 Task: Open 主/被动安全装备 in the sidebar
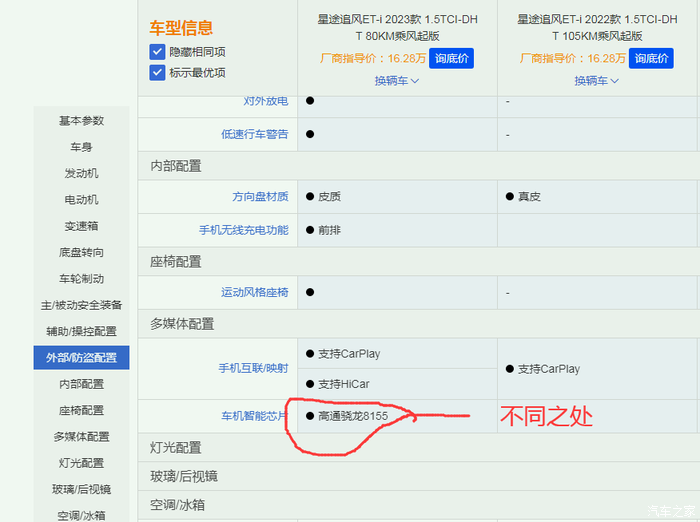[x=81, y=305]
